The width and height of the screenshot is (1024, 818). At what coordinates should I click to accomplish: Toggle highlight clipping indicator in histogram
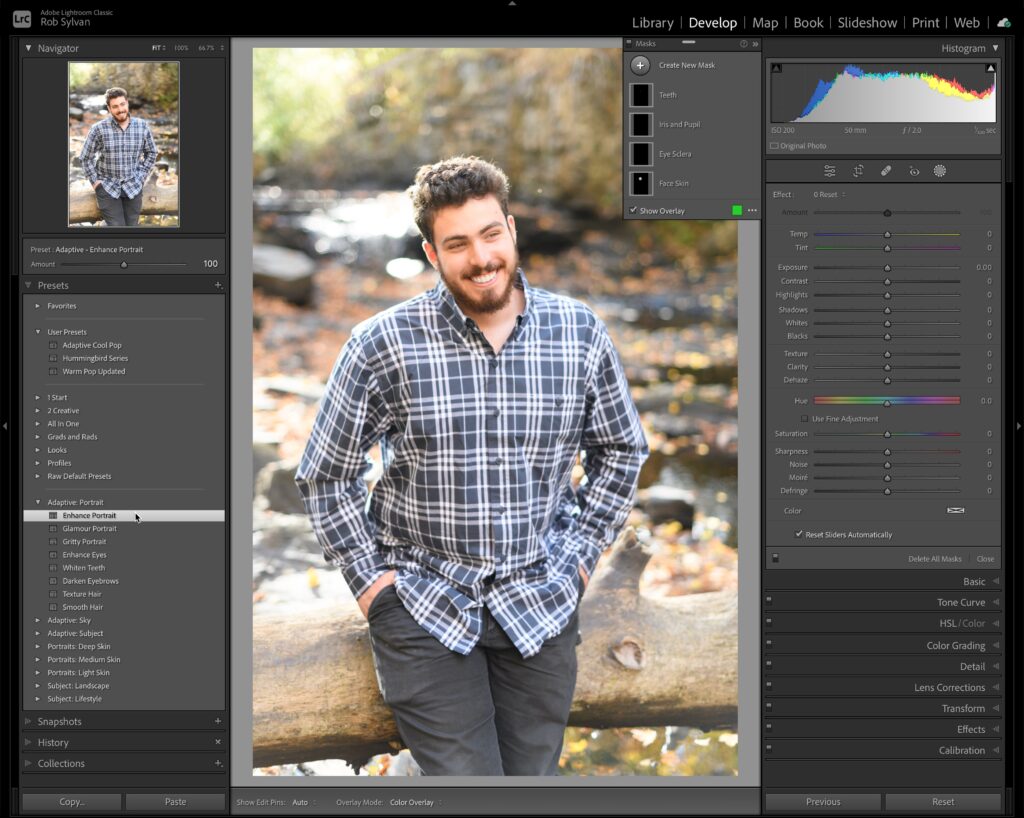click(x=991, y=68)
